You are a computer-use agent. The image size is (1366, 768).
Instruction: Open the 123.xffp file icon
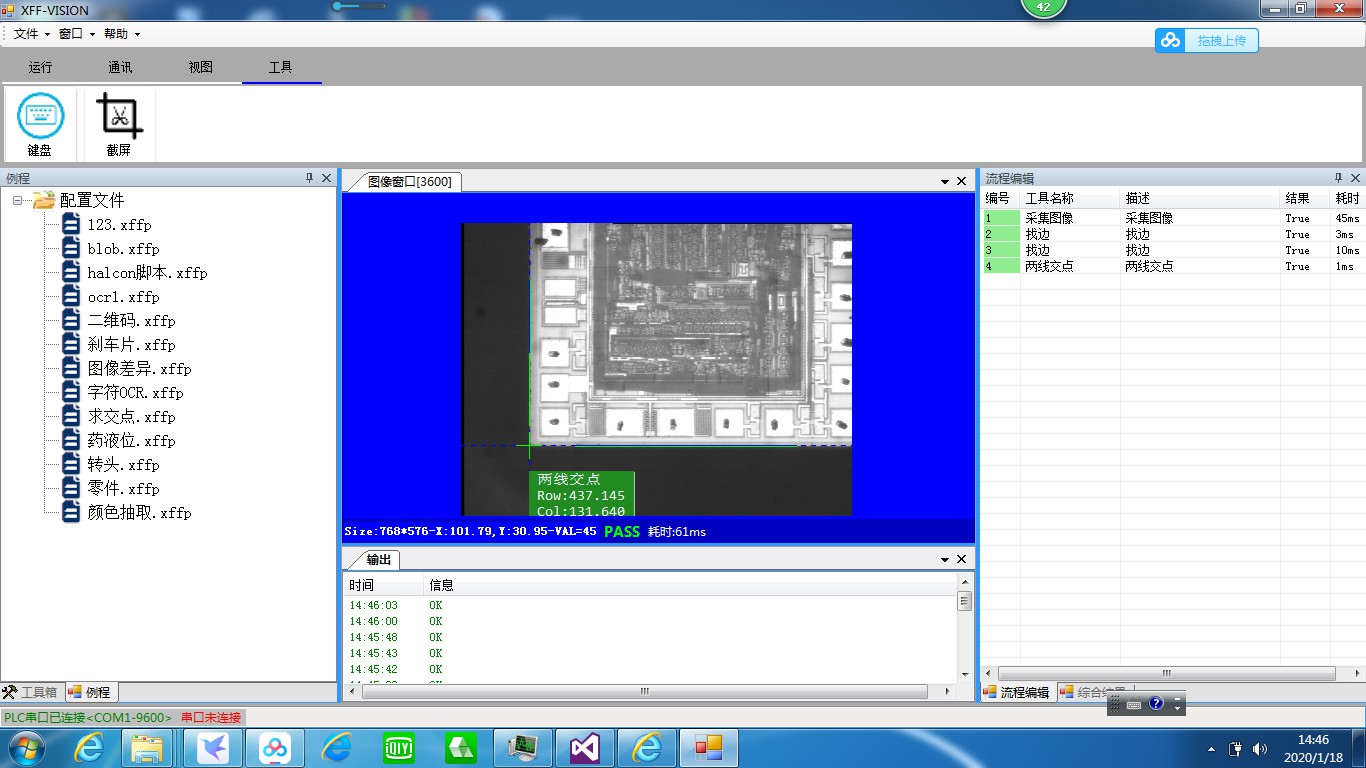click(71, 224)
